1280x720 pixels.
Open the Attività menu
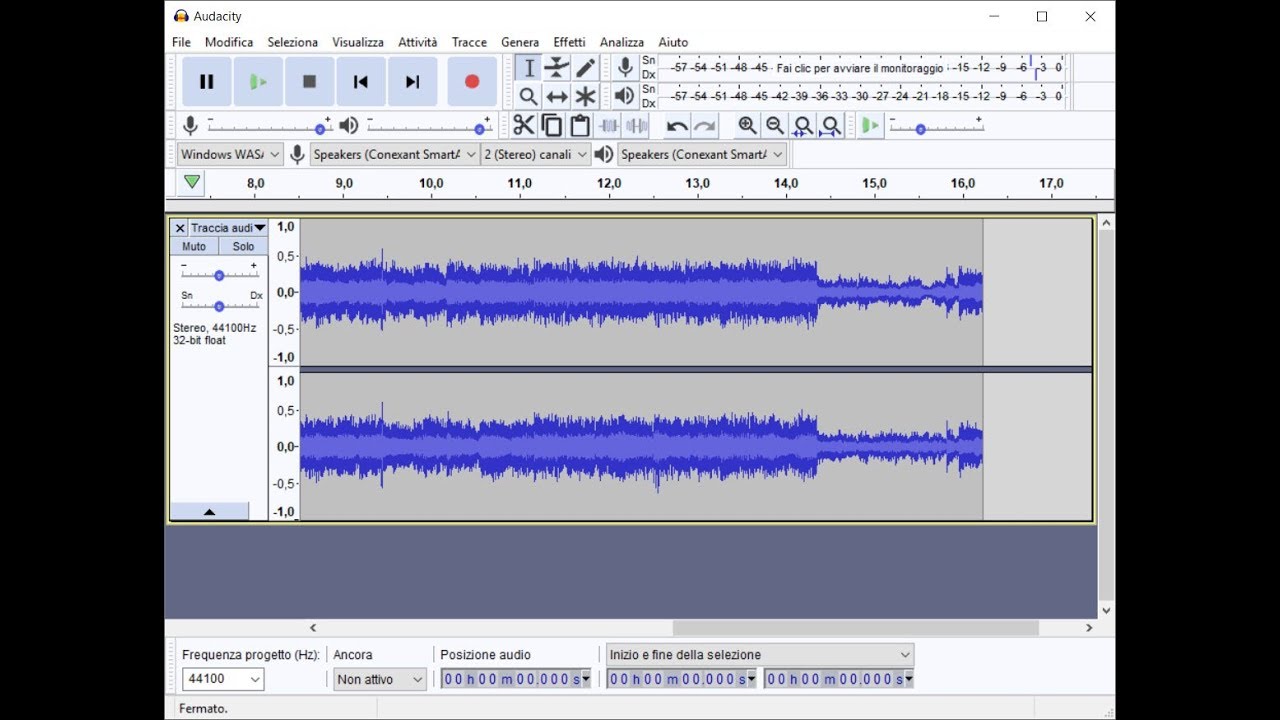pyautogui.click(x=418, y=42)
